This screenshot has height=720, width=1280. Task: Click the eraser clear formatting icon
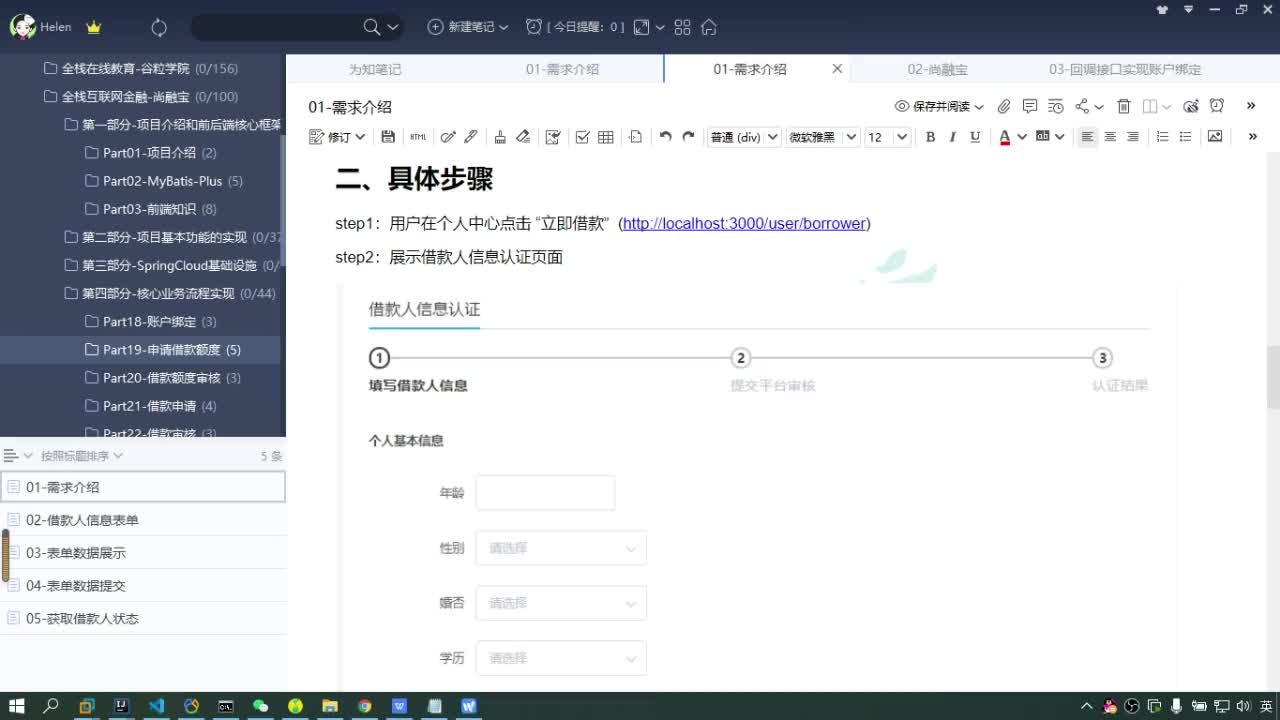pos(522,137)
